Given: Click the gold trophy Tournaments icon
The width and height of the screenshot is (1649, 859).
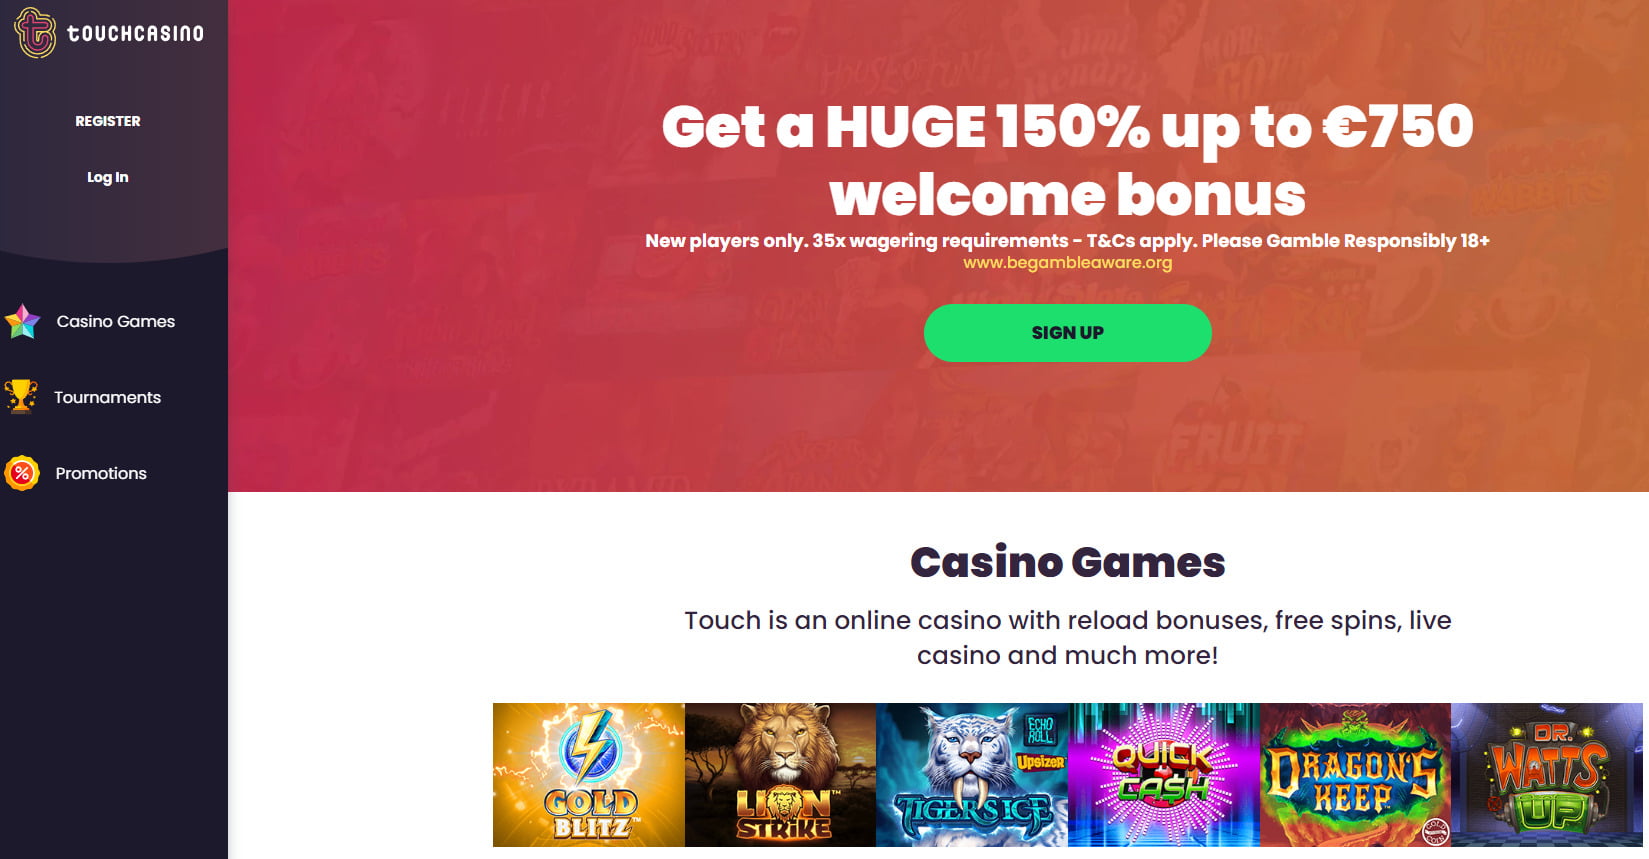Looking at the screenshot, I should (x=21, y=396).
